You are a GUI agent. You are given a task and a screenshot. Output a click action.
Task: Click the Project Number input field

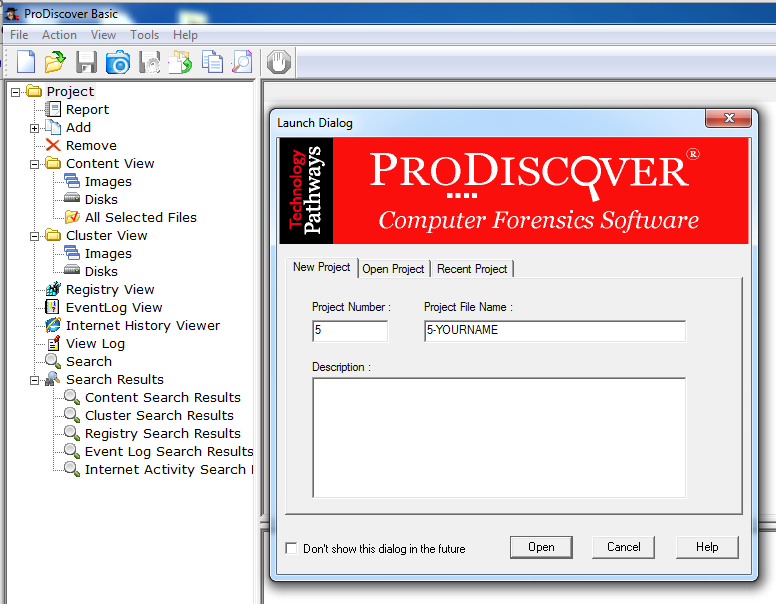point(350,331)
